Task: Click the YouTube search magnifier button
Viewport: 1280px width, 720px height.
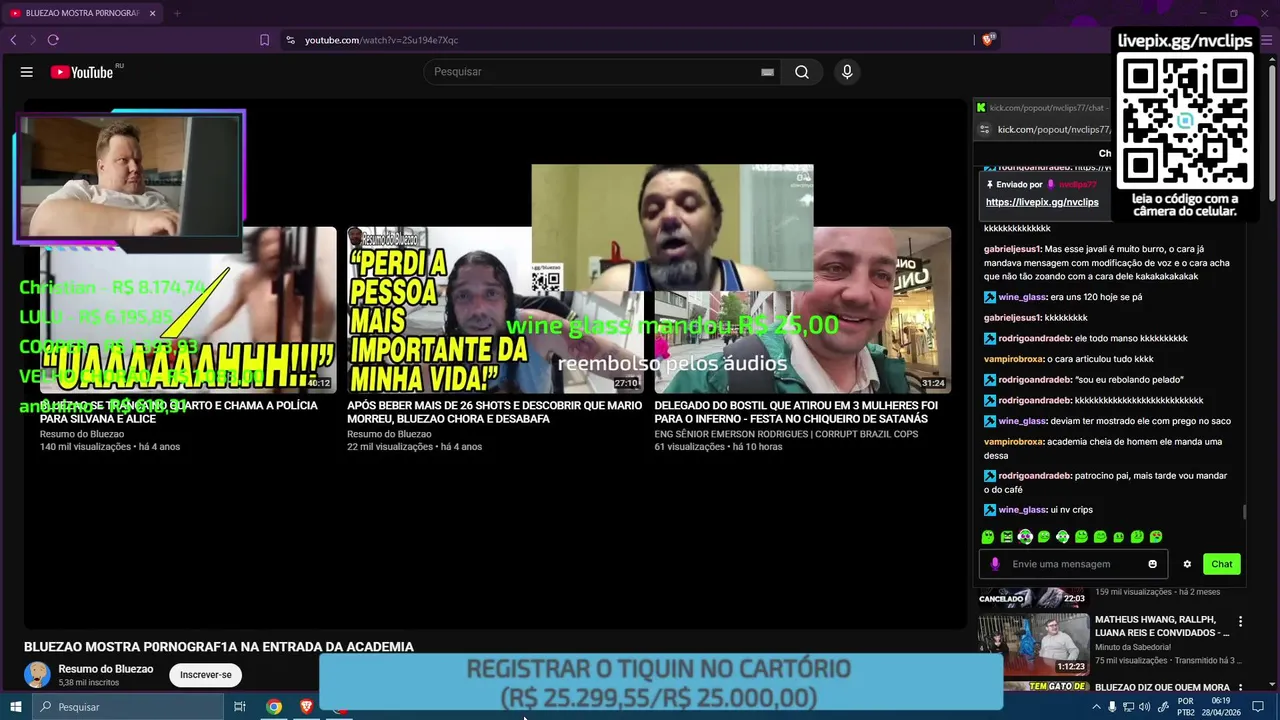Action: 802,72
